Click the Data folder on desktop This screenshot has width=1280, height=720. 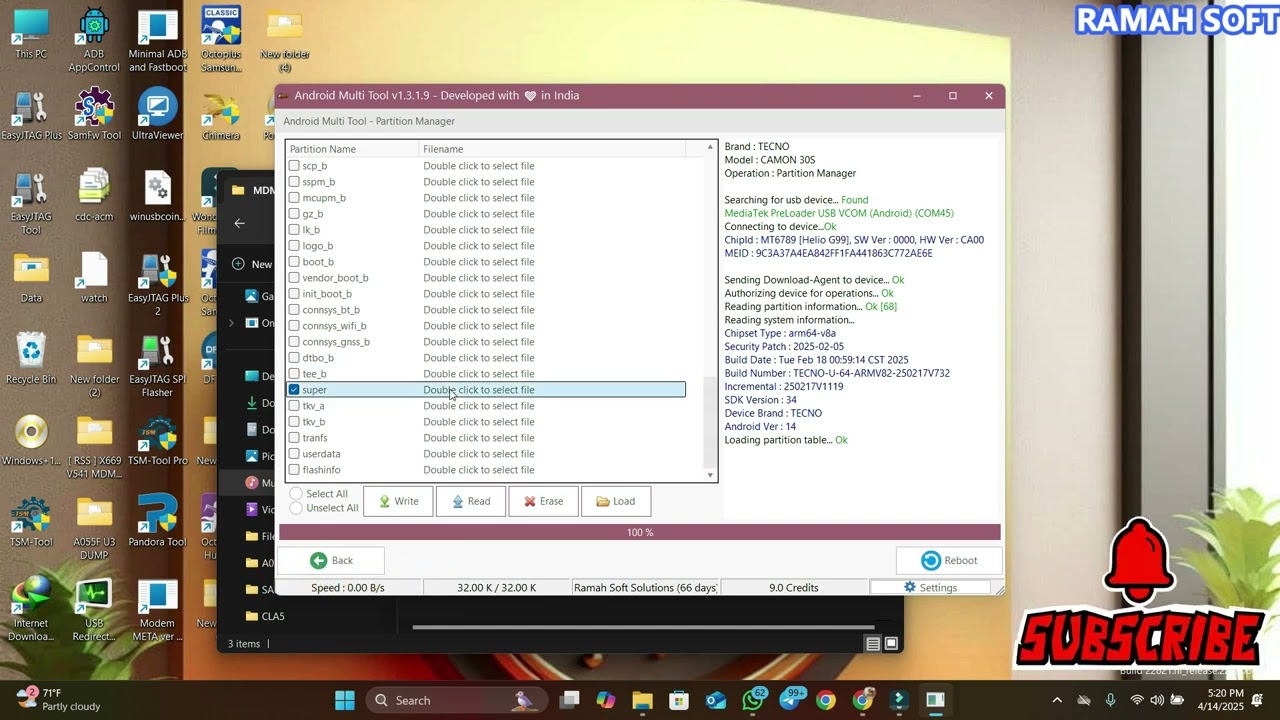click(x=31, y=278)
